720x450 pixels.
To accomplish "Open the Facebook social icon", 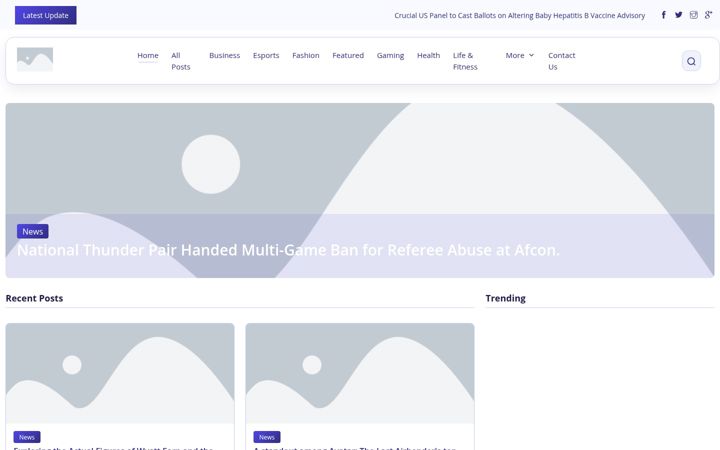I will coord(664,15).
